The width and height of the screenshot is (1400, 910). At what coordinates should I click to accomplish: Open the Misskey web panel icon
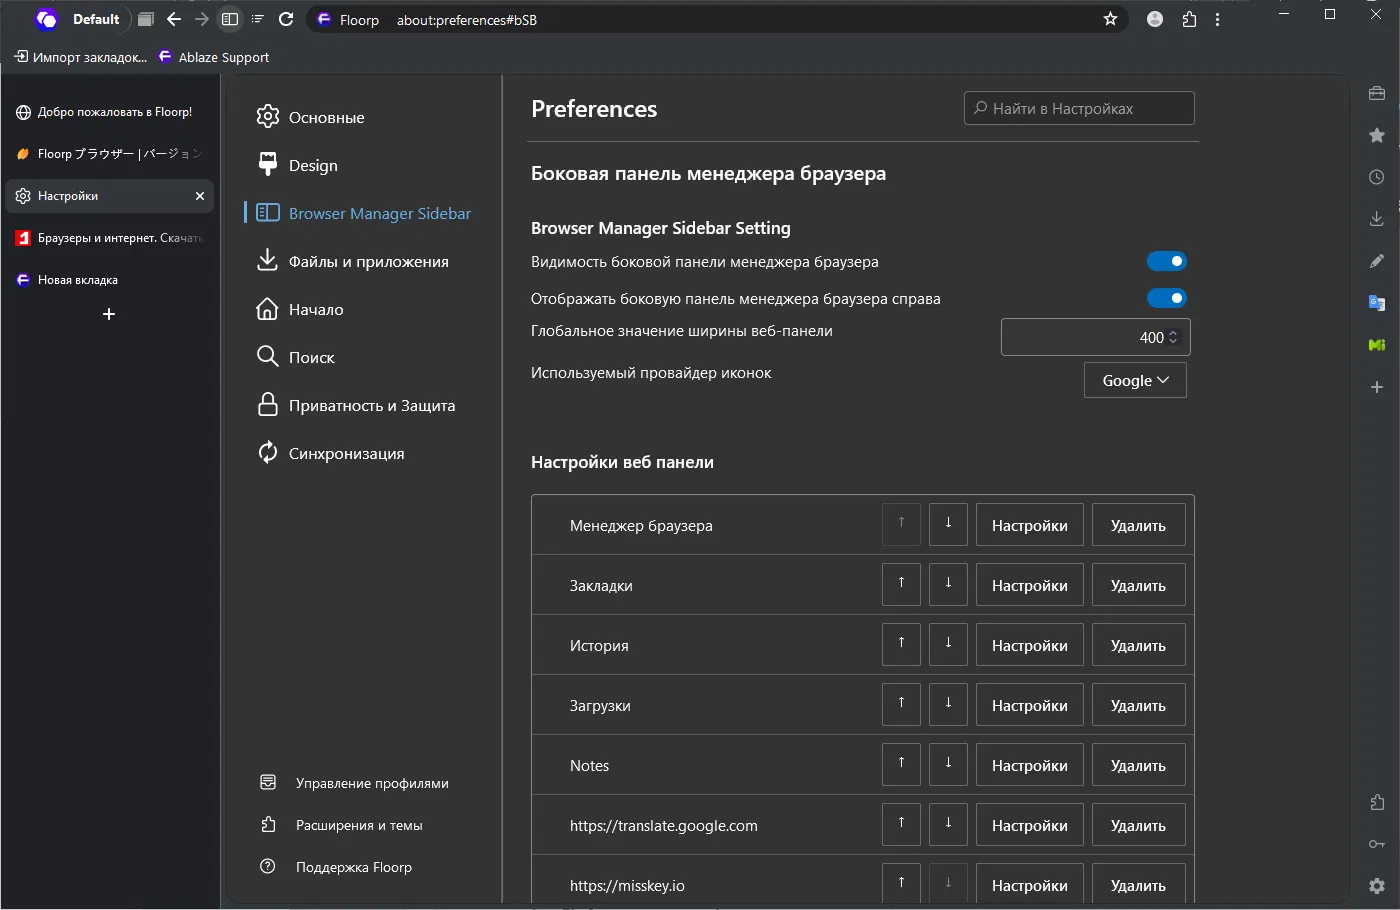coord(1377,345)
